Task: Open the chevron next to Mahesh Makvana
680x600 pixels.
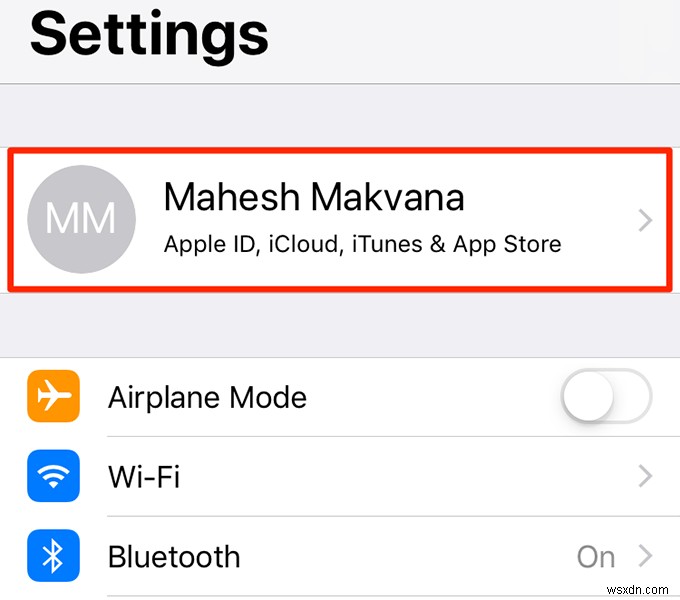Action: click(645, 220)
